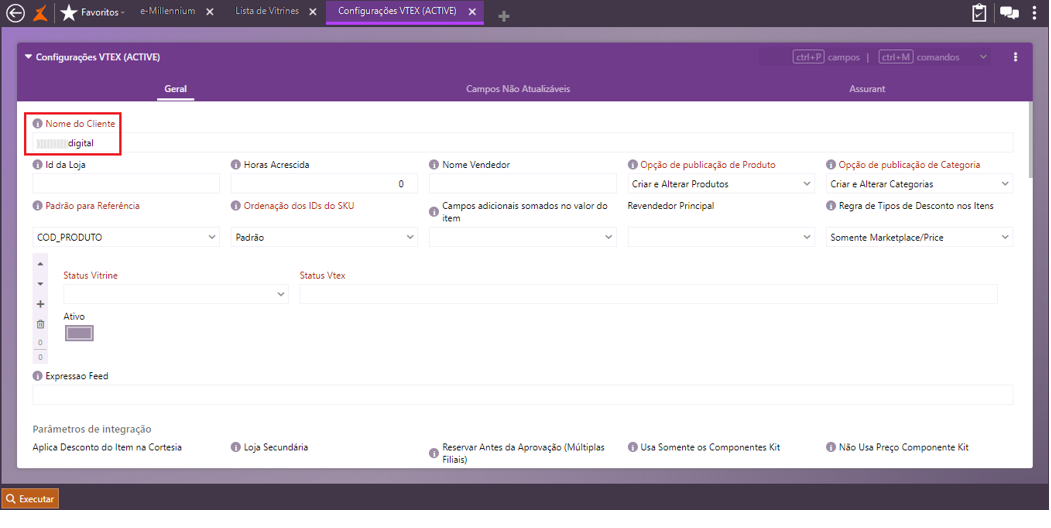Click the Aplica Desconto do Item na Cortesia label
Image resolution: width=1051 pixels, height=528 pixels.
[107, 448]
